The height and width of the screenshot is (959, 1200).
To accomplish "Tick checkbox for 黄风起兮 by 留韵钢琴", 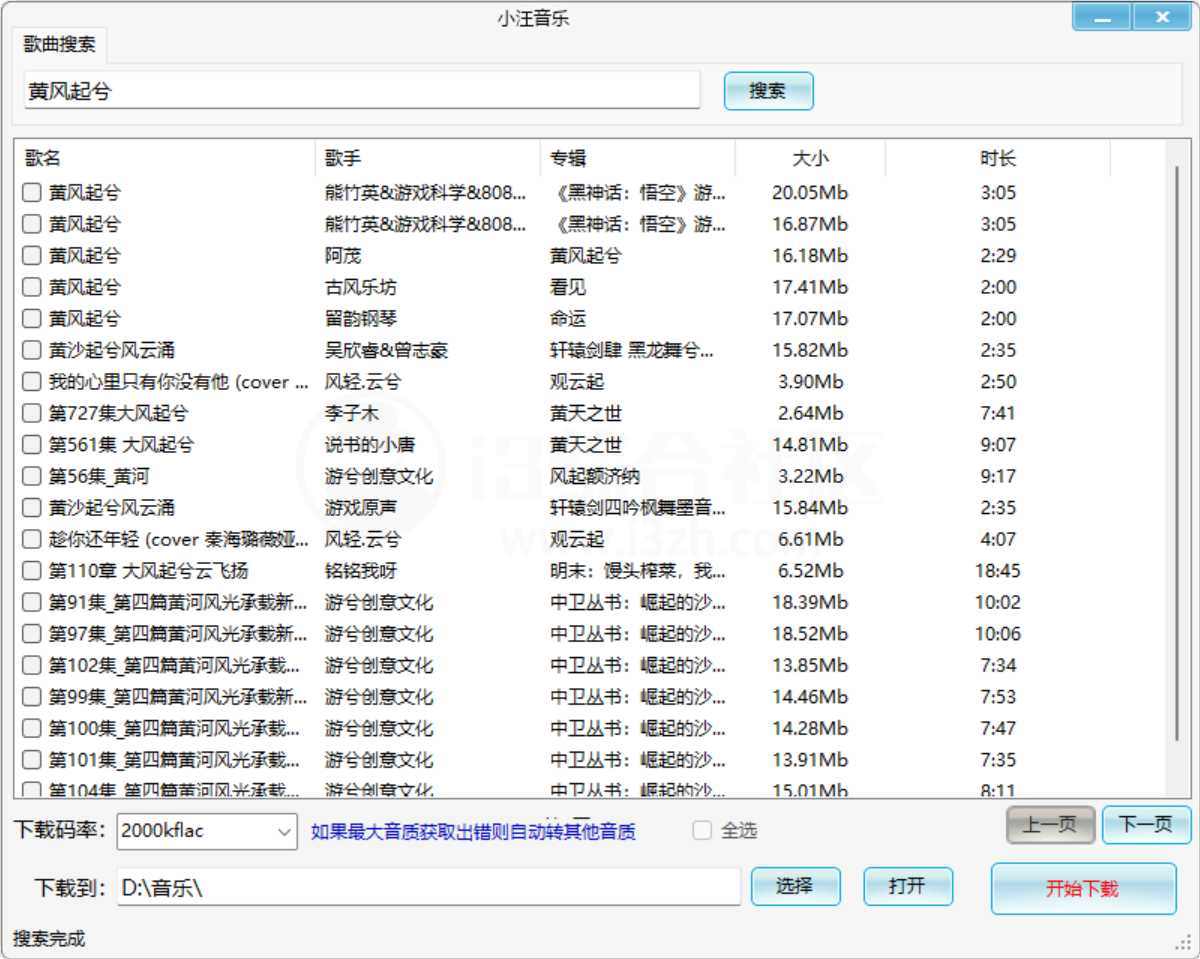I will 32,319.
